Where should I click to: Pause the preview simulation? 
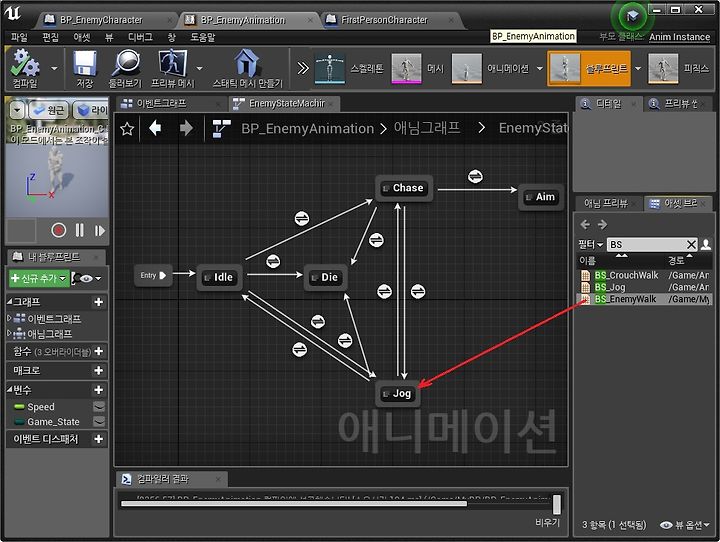[x=79, y=230]
